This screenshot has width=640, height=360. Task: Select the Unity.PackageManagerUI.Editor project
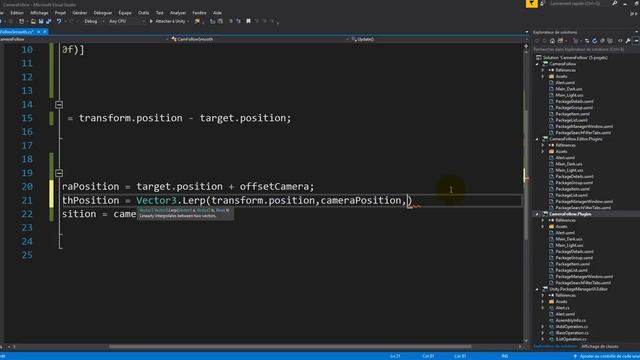578,289
